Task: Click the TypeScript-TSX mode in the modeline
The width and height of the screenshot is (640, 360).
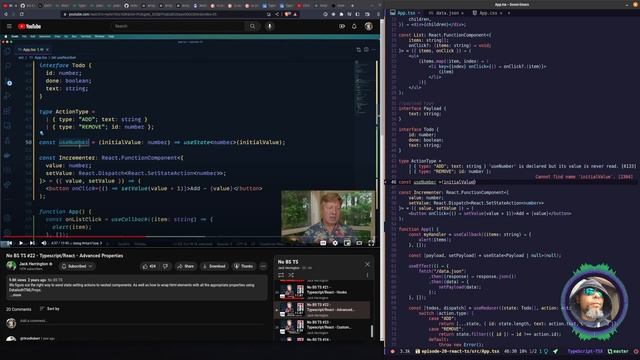Action: tap(585, 351)
